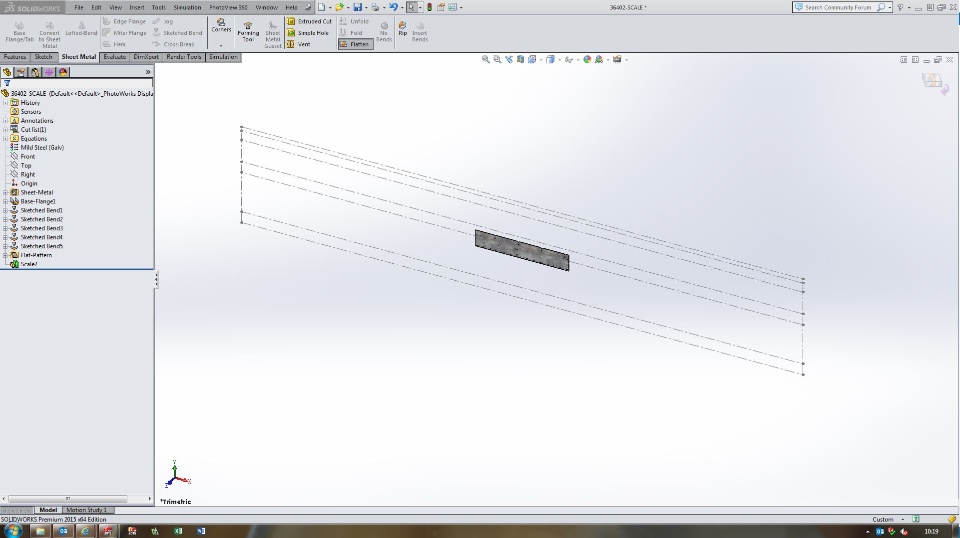Click the No Bends tool
The width and height of the screenshot is (960, 538).
pyautogui.click(x=384, y=32)
